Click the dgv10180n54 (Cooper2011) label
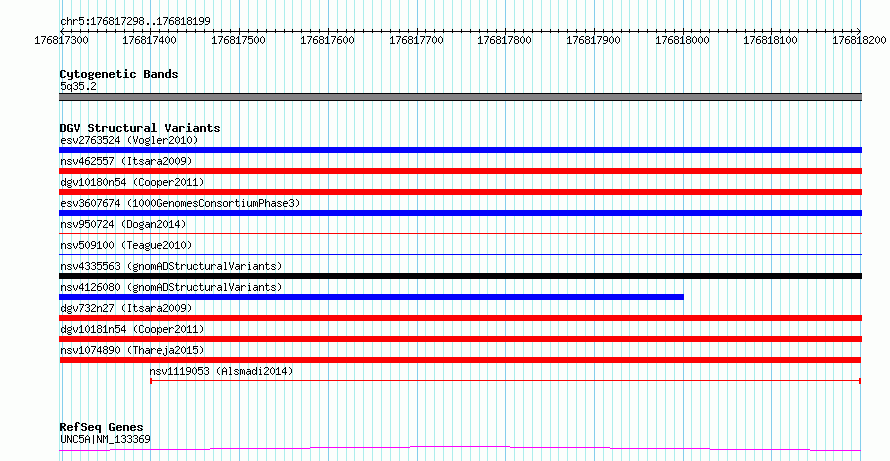Viewport: 890px width, 461px height. (132, 182)
